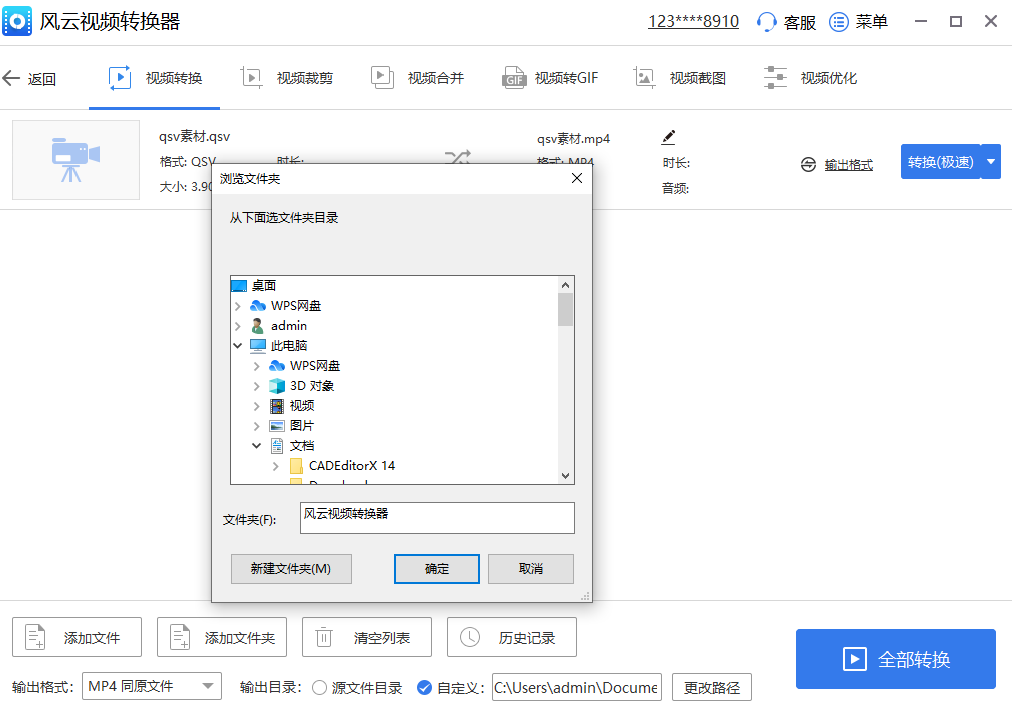Open the 菜单 list icon
The image size is (1012, 710).
pyautogui.click(x=838, y=22)
